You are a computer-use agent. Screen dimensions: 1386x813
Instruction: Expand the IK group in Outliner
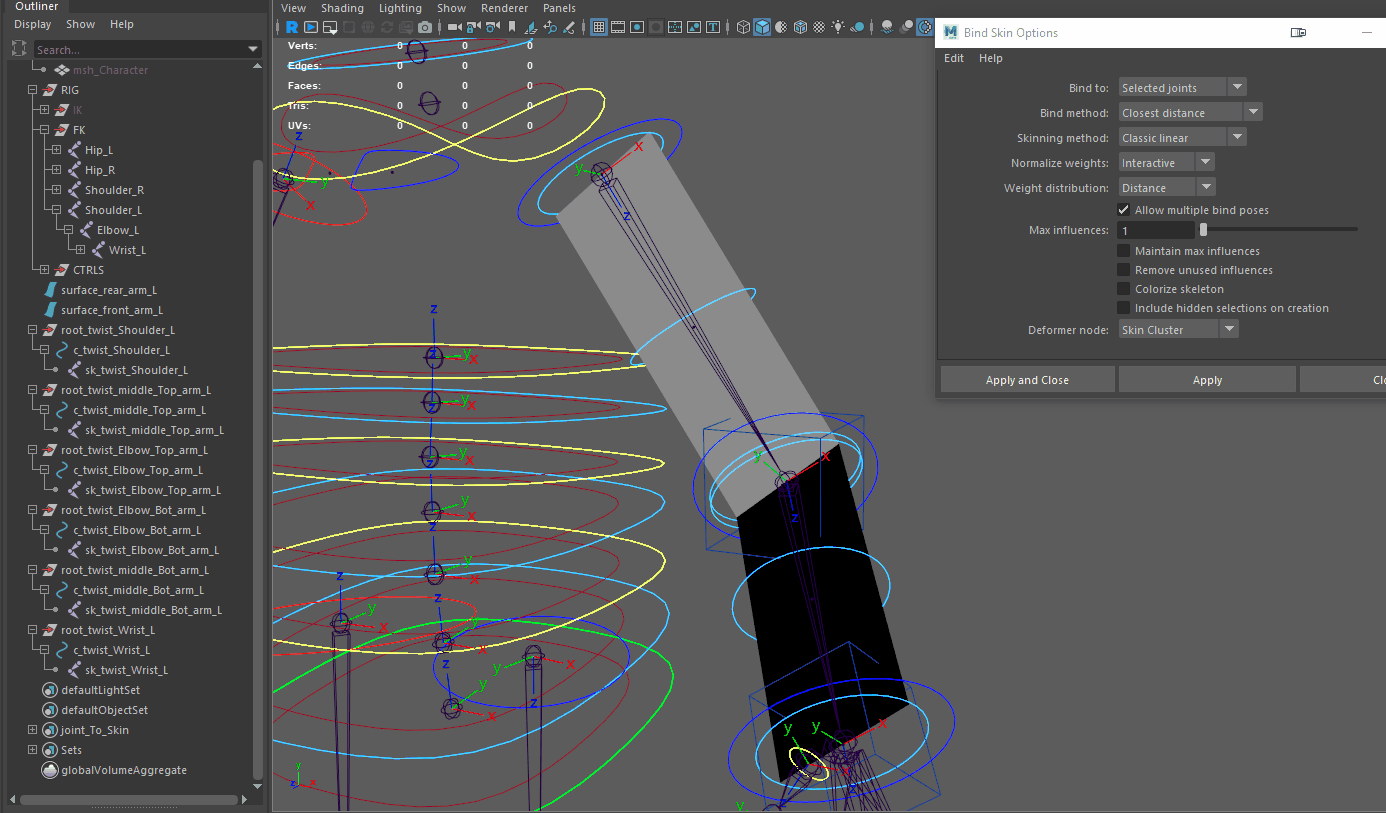44,110
